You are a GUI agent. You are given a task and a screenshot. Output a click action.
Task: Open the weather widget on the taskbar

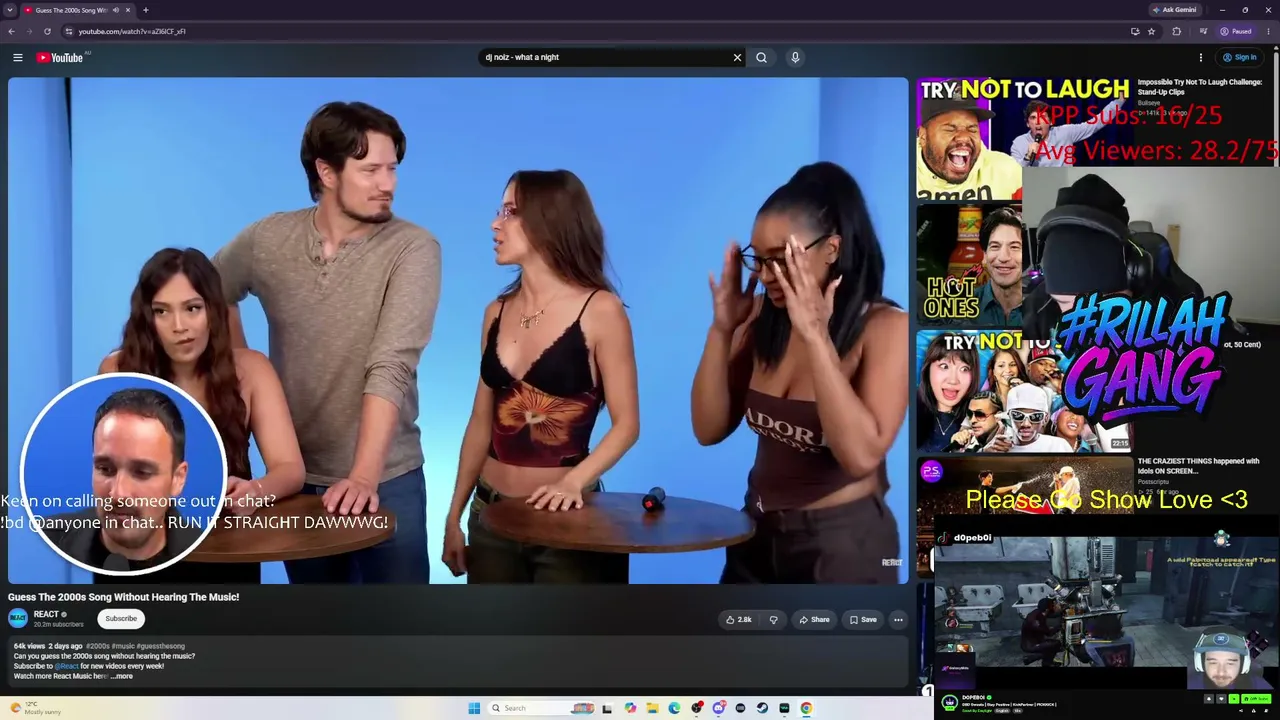click(36, 708)
